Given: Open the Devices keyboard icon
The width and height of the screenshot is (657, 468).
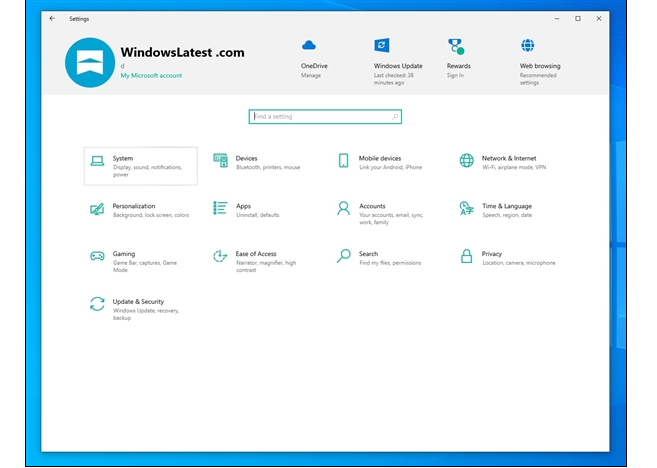Looking at the screenshot, I should [x=220, y=160].
